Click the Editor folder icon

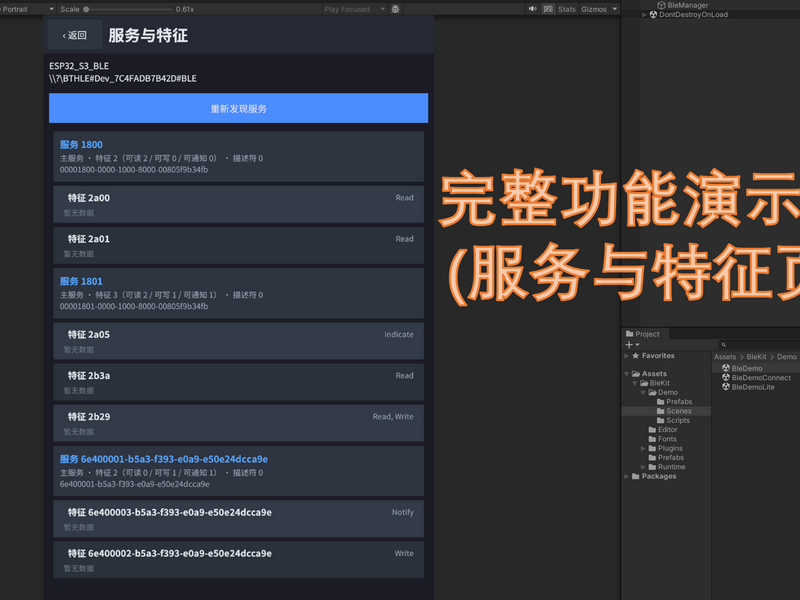click(x=652, y=430)
